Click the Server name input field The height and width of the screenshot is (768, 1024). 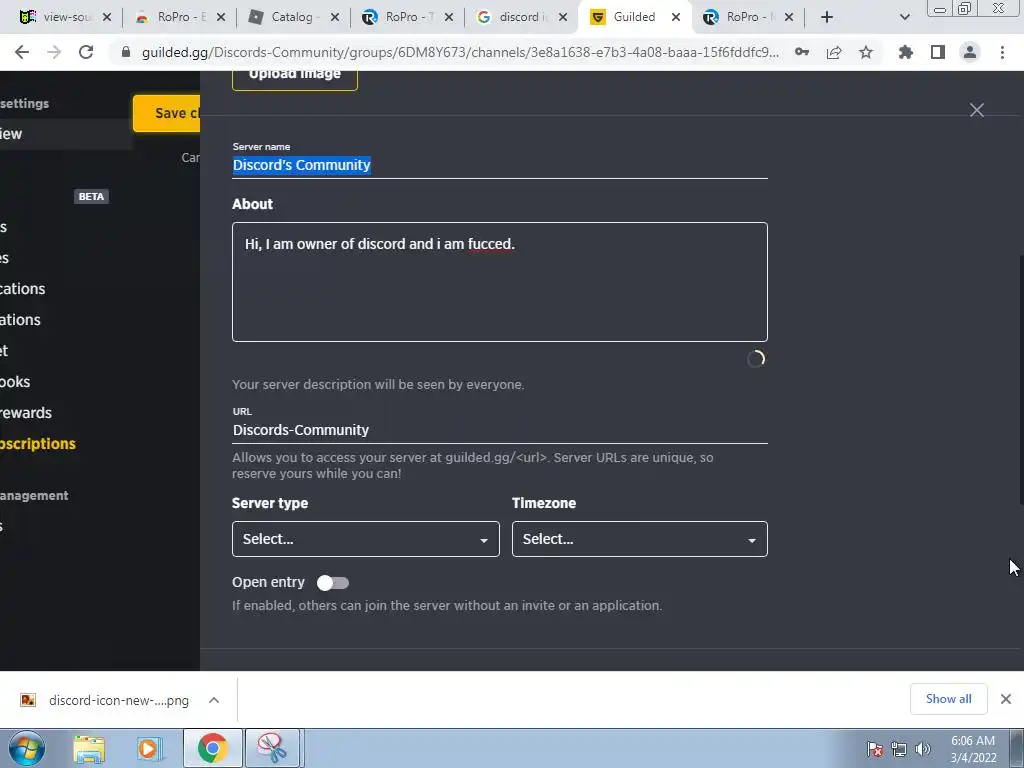[500, 165]
